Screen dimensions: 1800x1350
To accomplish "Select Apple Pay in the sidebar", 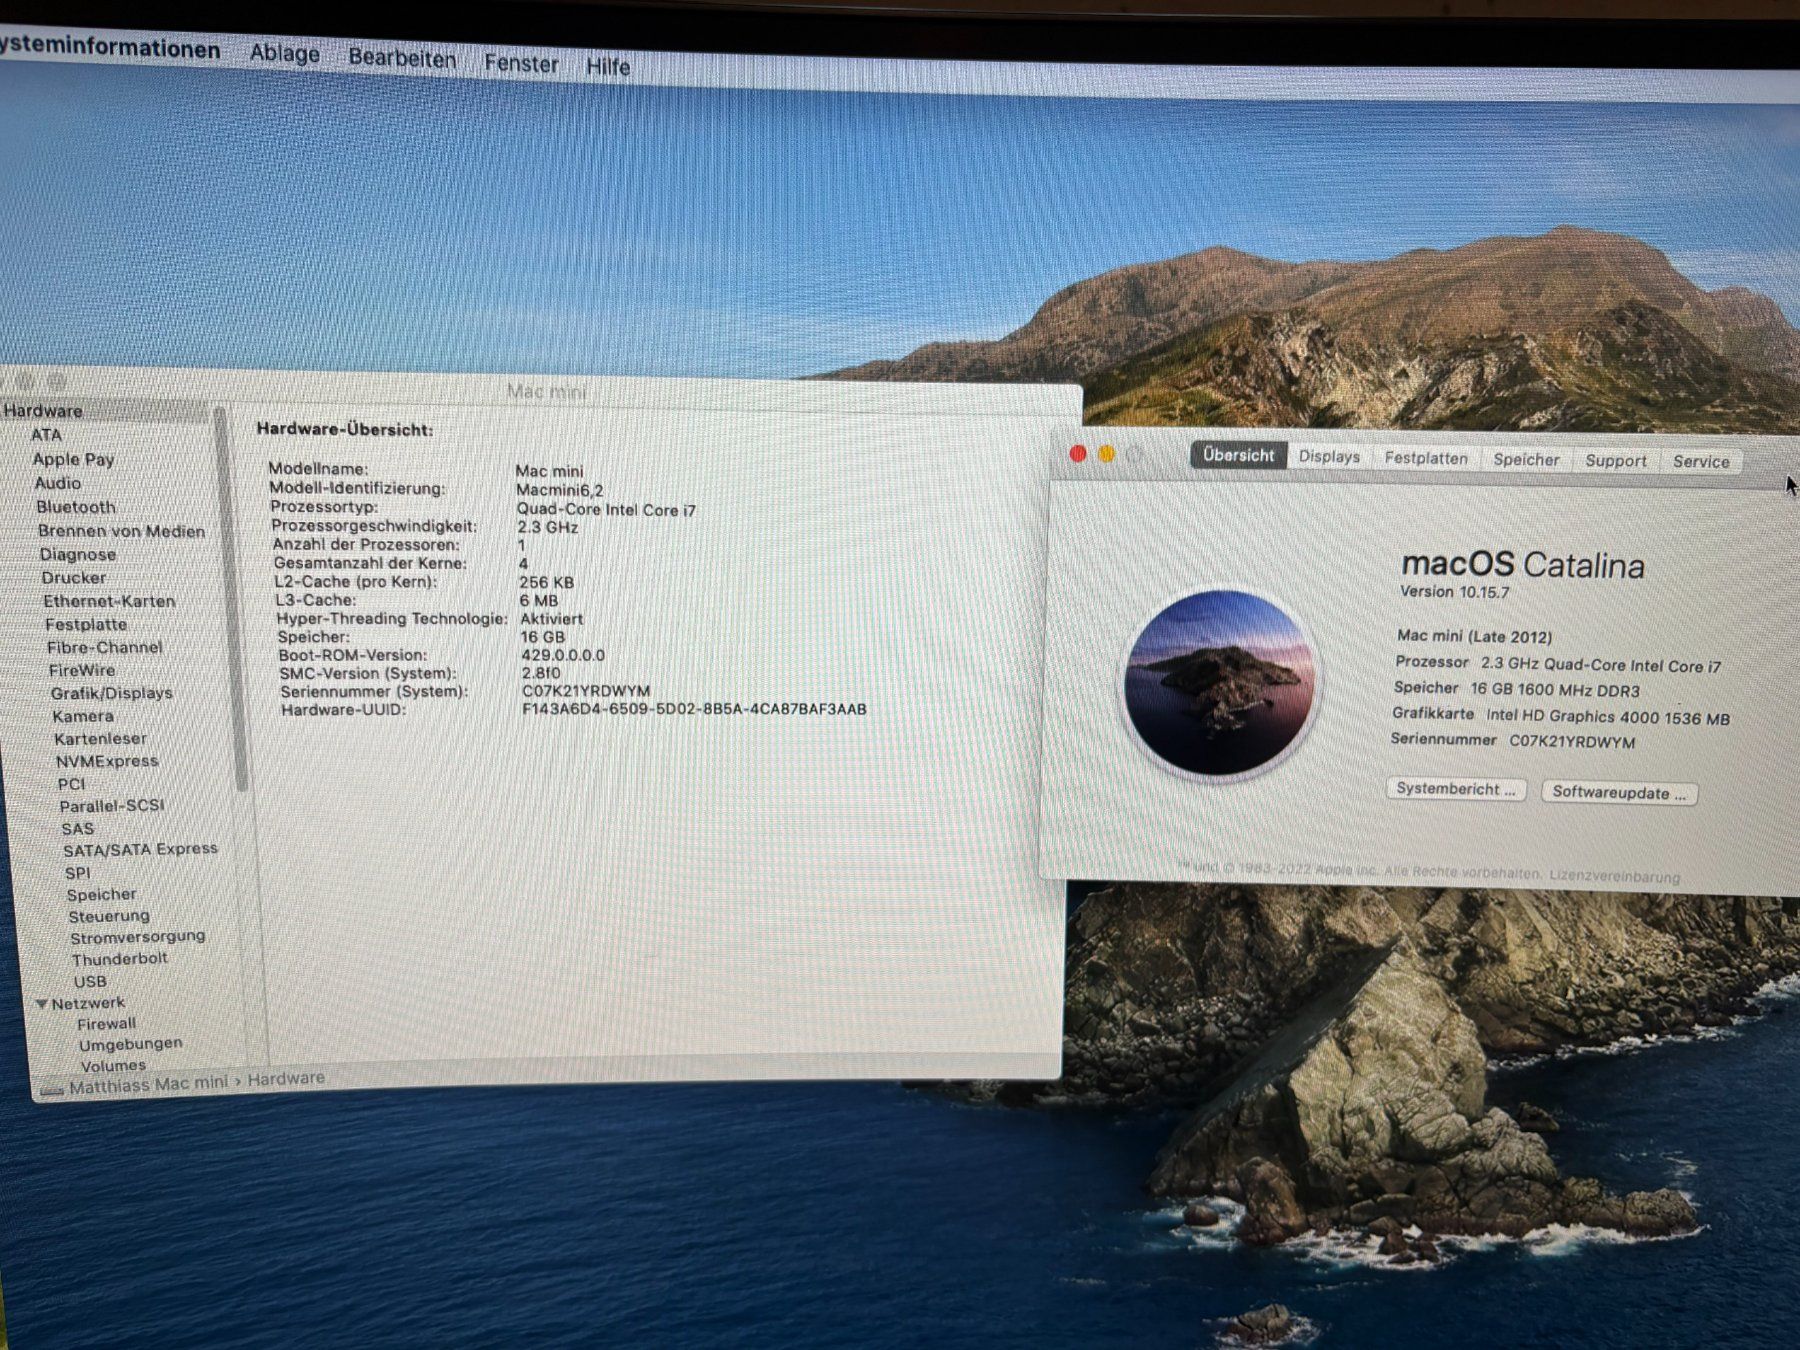I will 73,459.
